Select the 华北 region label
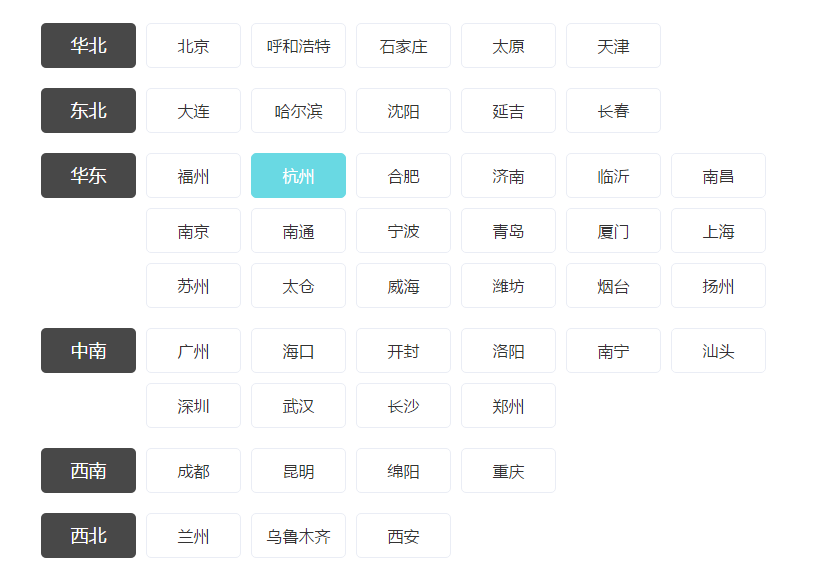Viewport: 824px width, 582px height. click(x=88, y=46)
